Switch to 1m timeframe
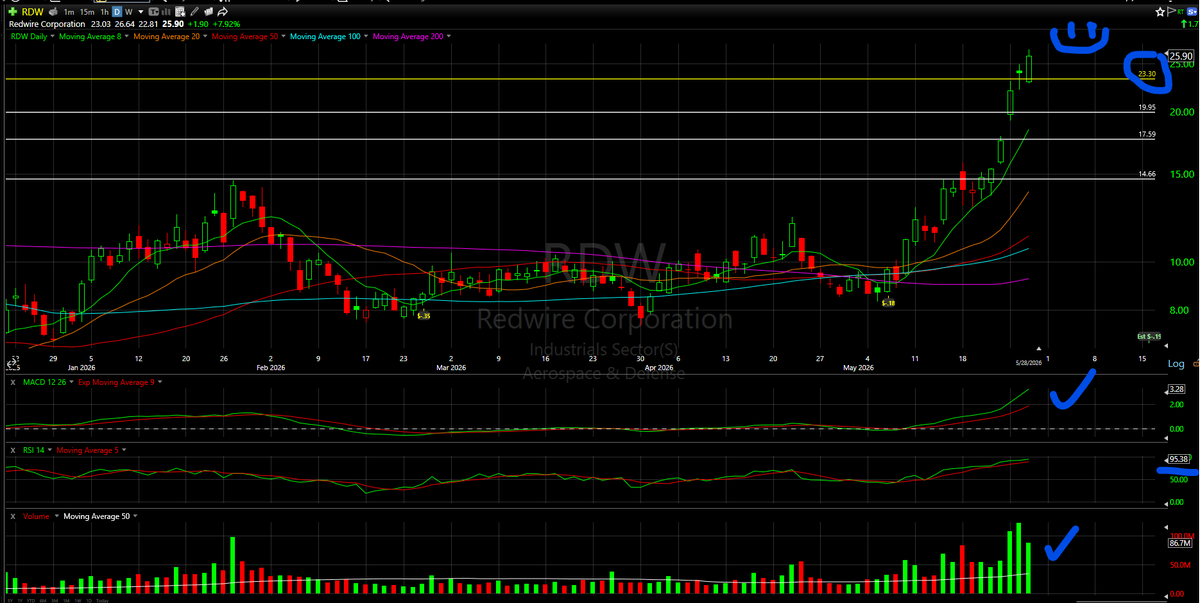The height and width of the screenshot is (603, 1200). [x=69, y=12]
